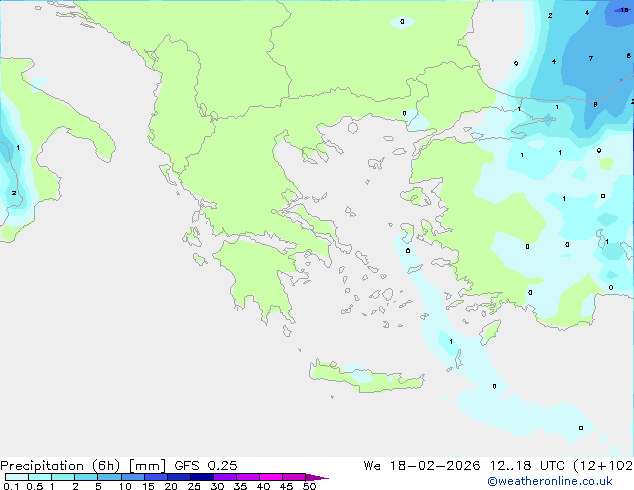Click the legend value label '10'

(125, 486)
